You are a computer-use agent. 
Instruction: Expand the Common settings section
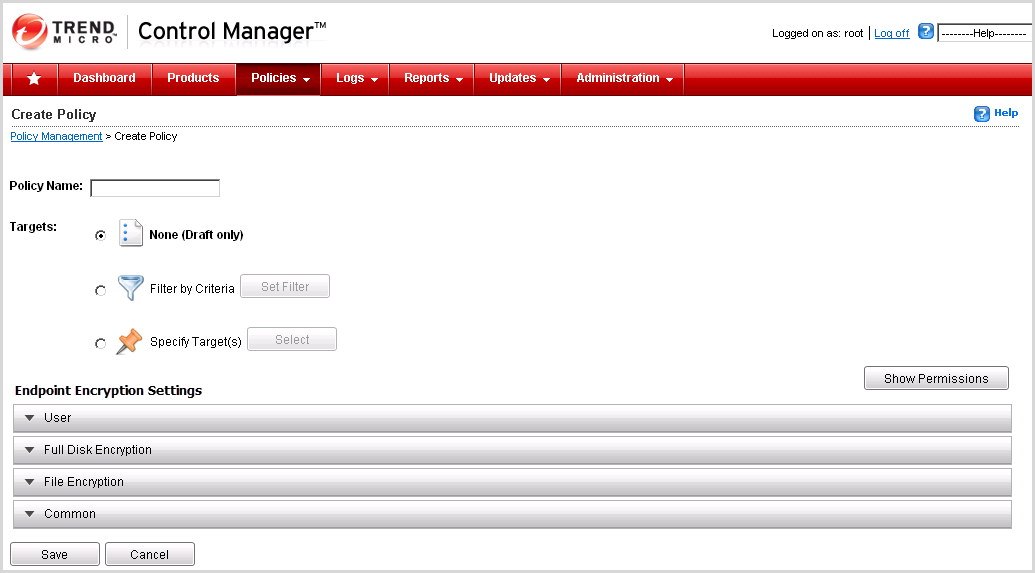click(x=512, y=514)
